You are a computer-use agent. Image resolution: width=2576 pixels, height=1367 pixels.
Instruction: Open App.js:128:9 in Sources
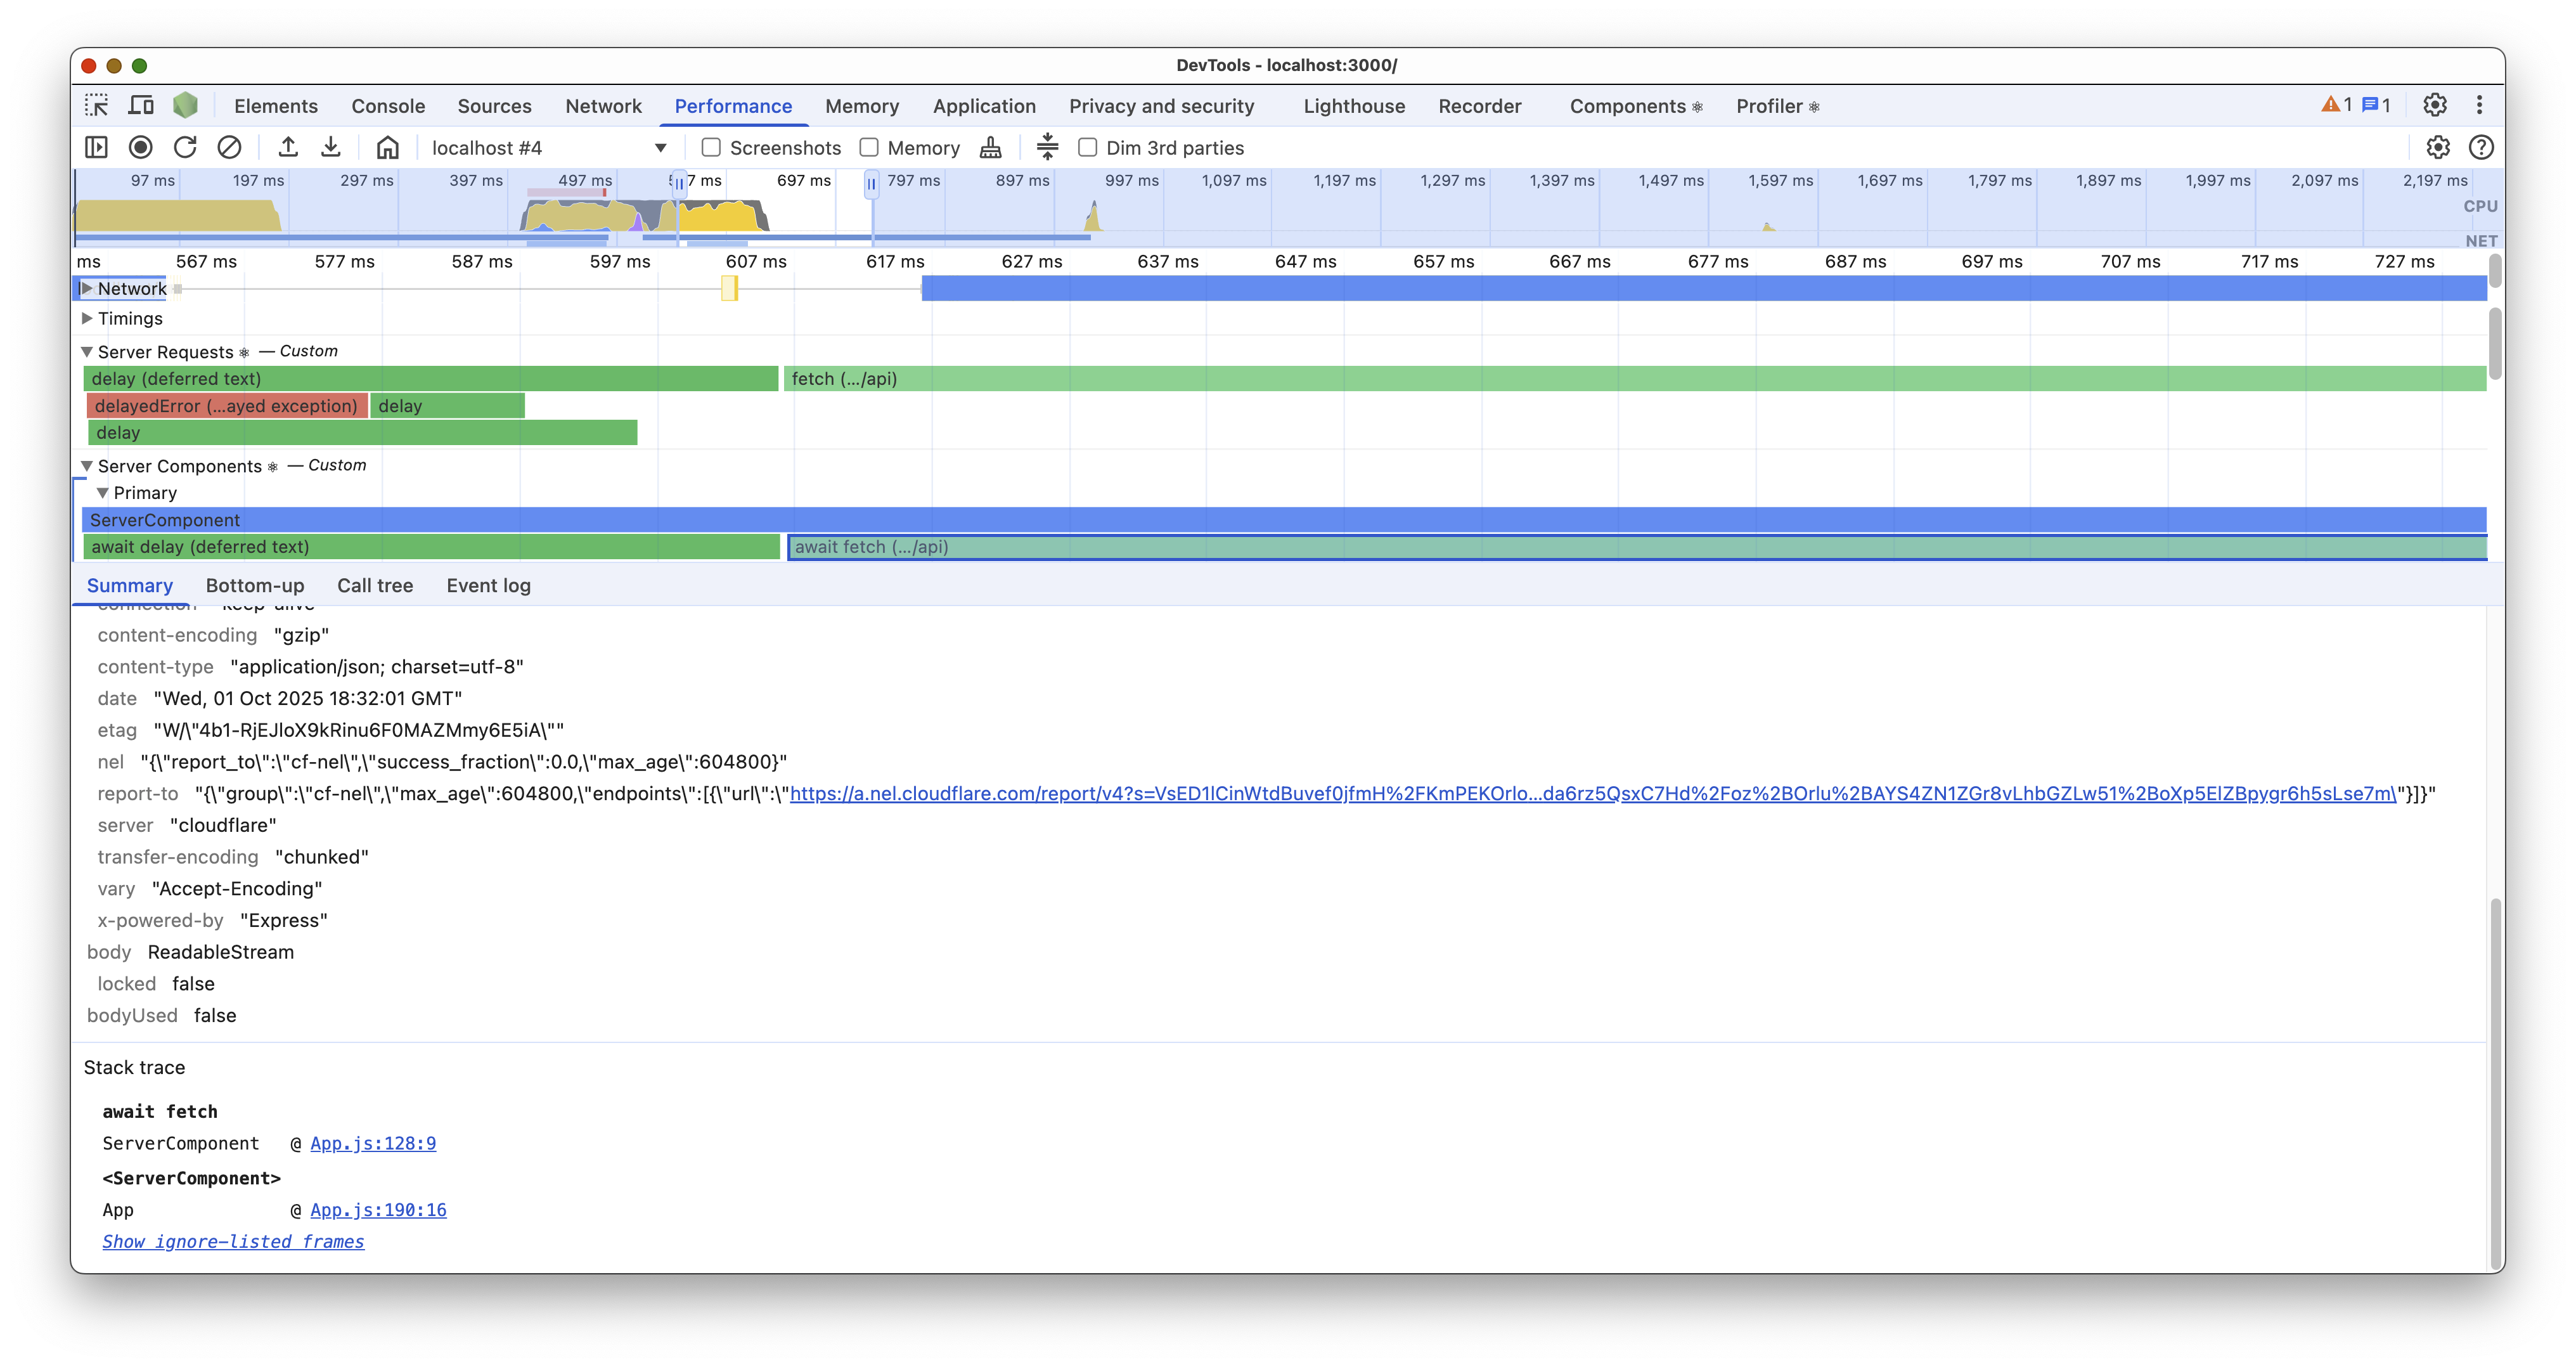tap(372, 1143)
